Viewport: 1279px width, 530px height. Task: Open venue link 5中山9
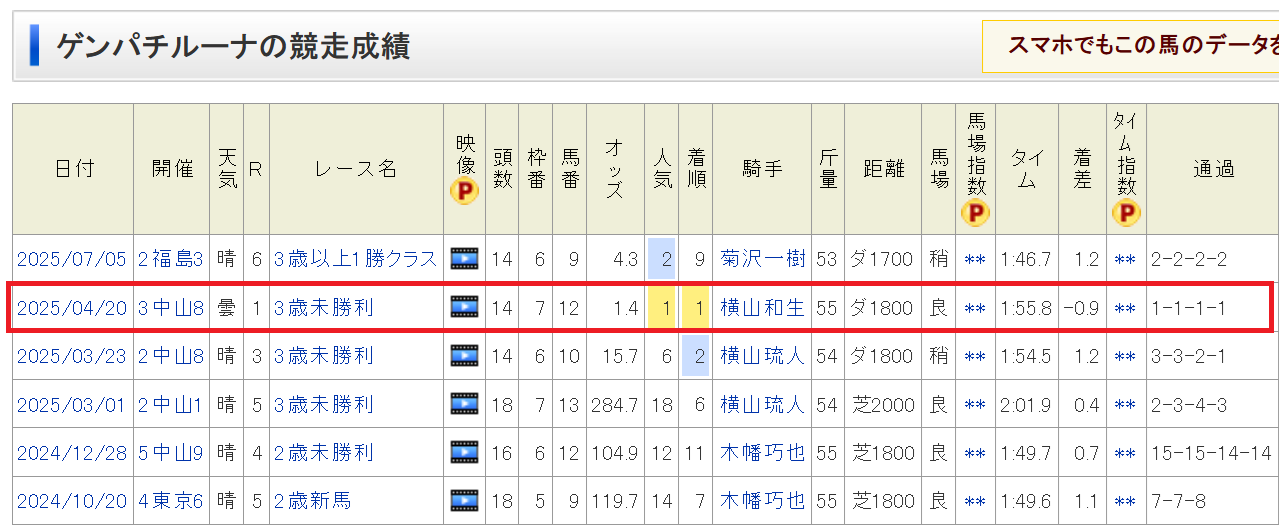[171, 453]
